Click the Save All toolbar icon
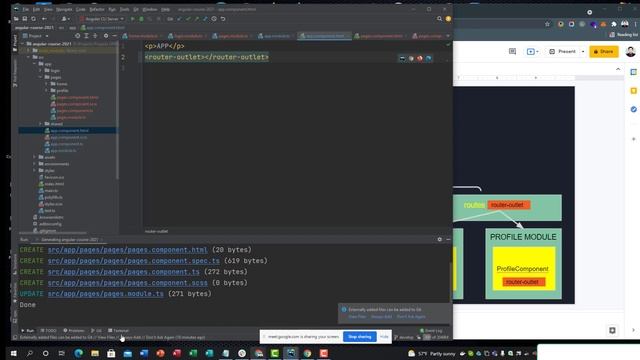This screenshot has height=360, width=640. (24, 19)
